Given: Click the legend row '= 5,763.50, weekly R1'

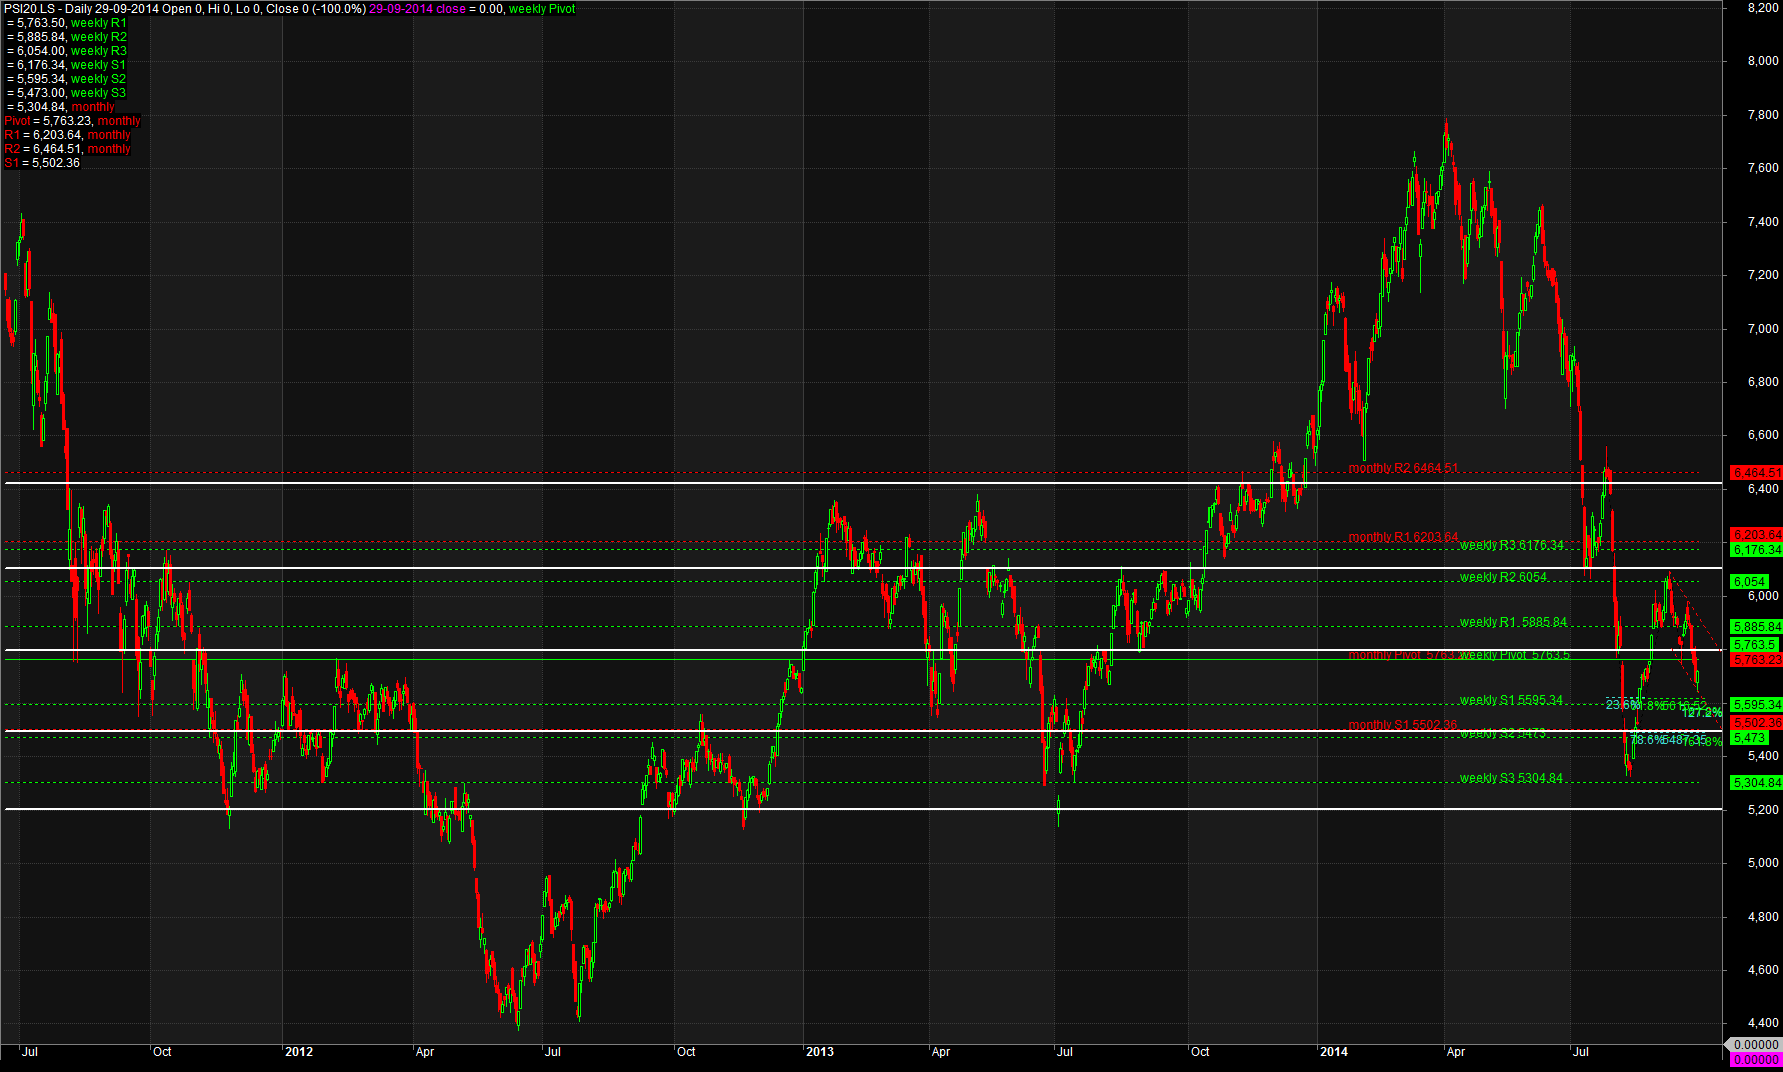Looking at the screenshot, I should (x=67, y=23).
